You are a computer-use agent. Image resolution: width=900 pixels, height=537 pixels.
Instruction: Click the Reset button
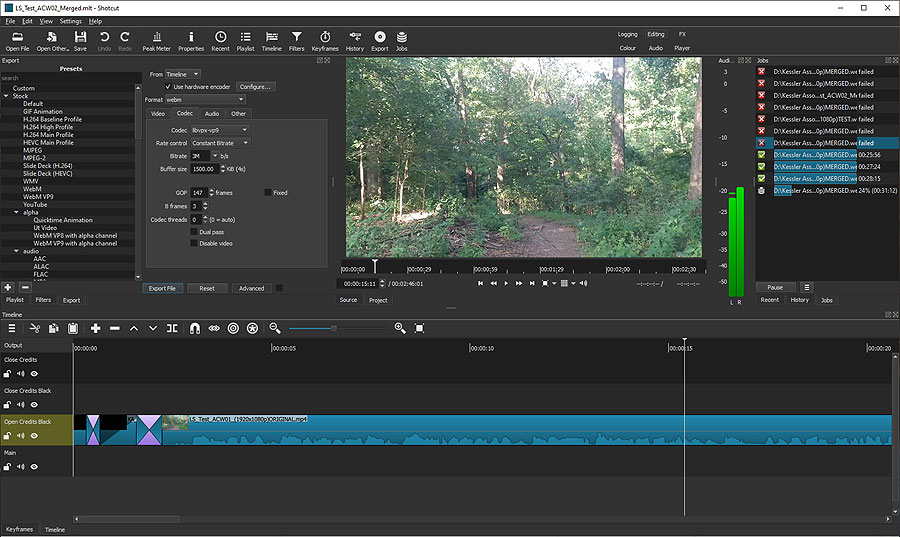[x=207, y=289]
